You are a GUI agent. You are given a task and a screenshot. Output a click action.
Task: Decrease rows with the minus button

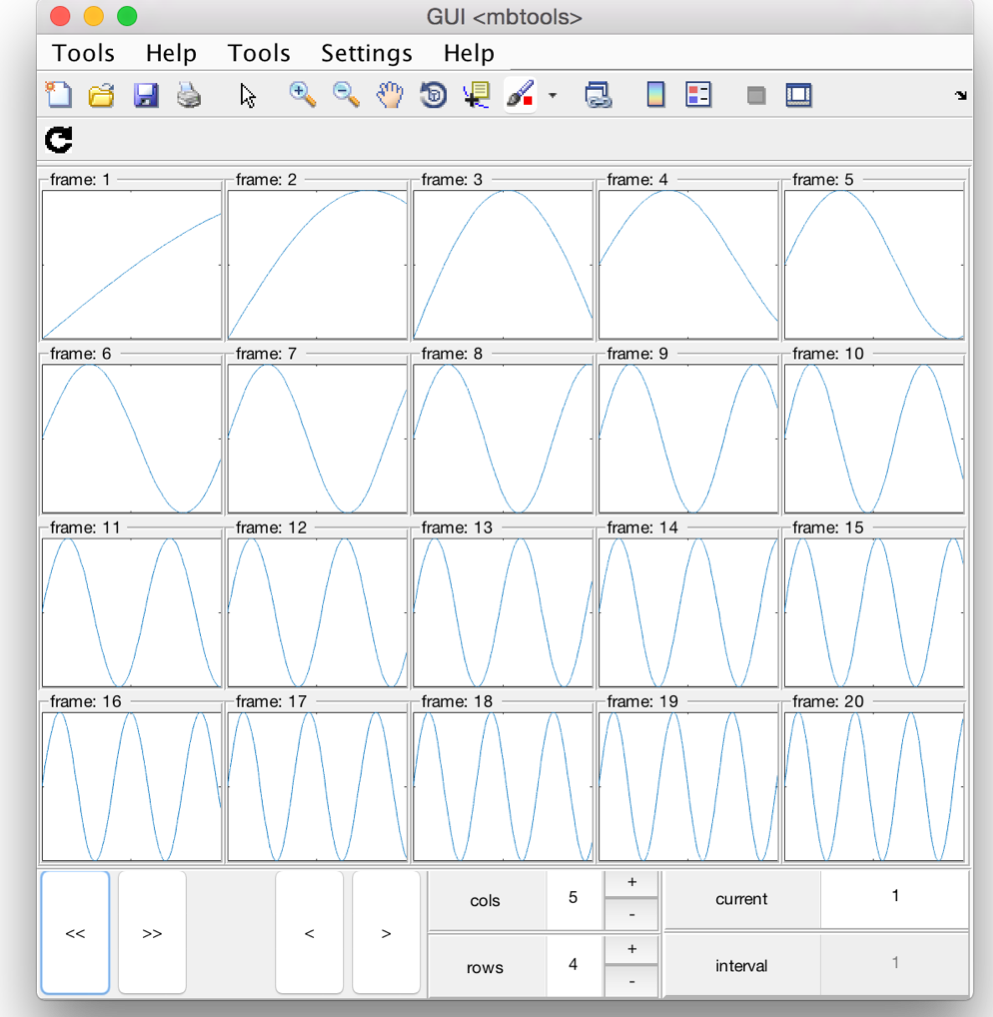pos(632,982)
